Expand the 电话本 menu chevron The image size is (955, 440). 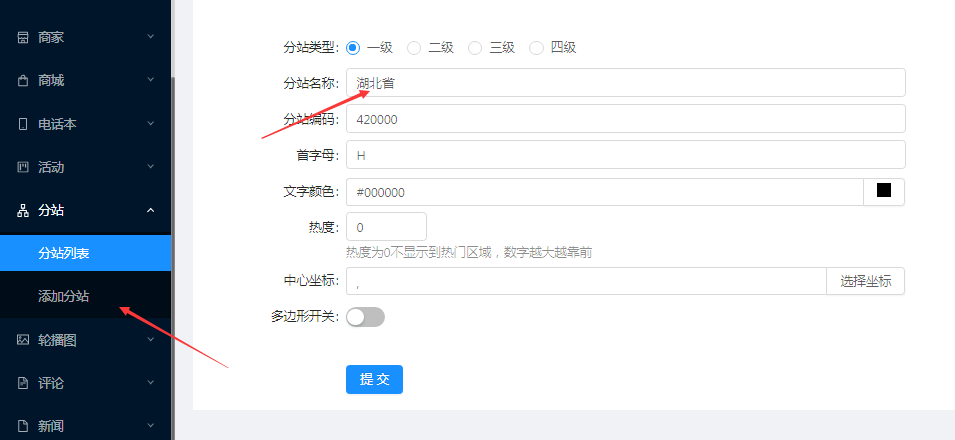tap(150, 124)
